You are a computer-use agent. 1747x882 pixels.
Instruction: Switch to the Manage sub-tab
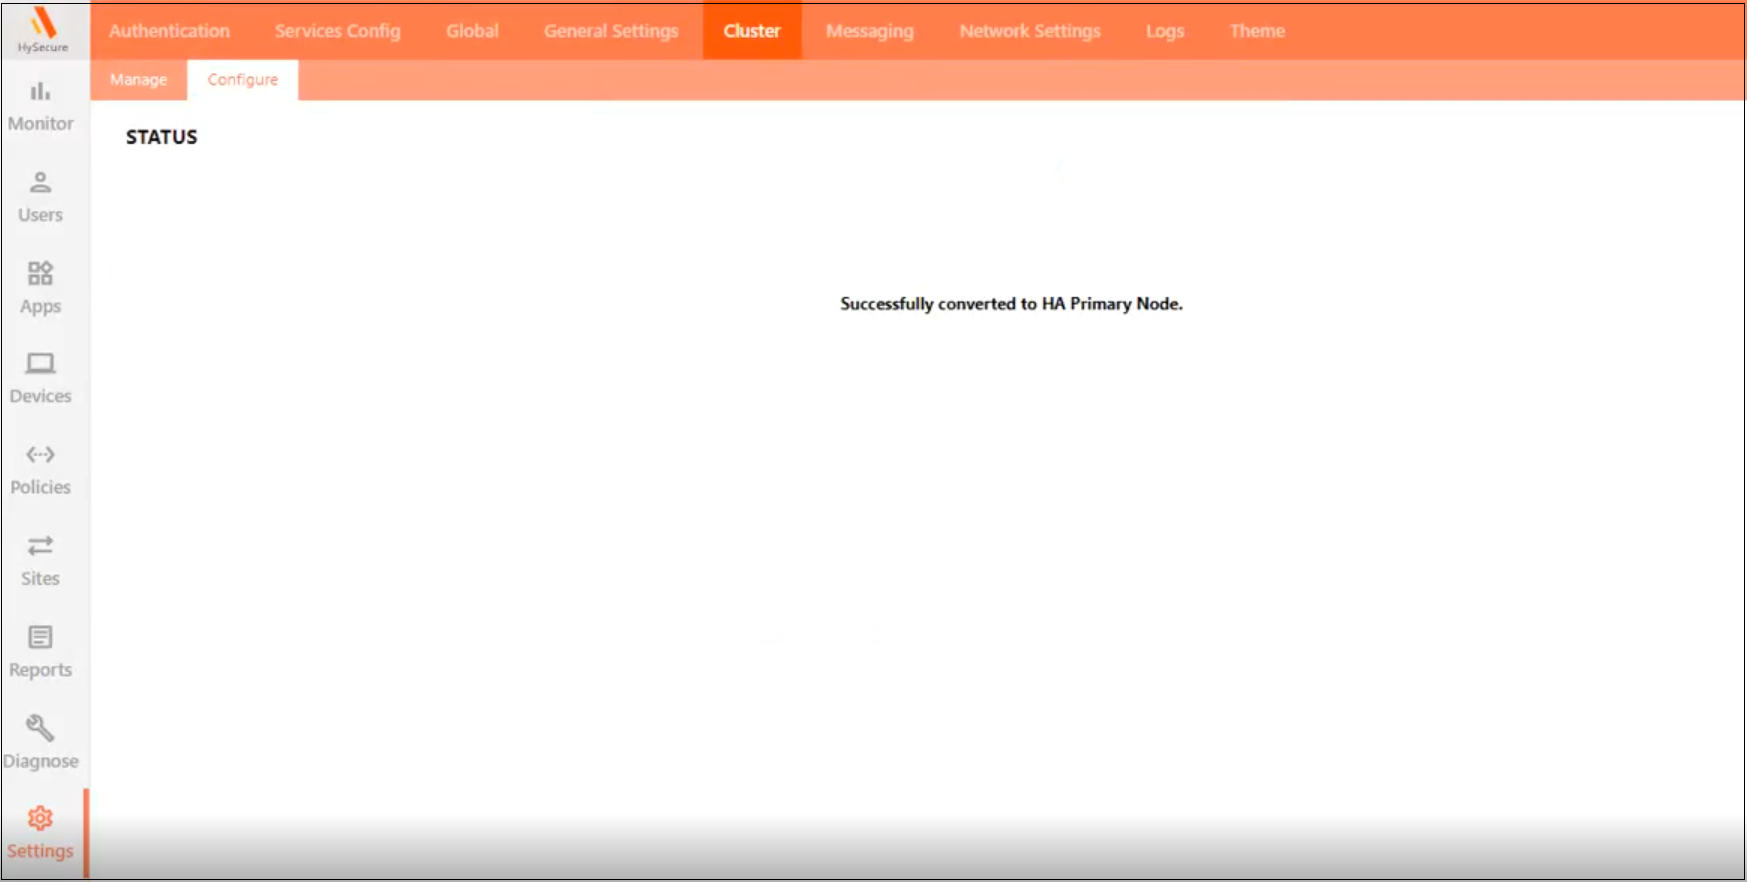point(138,80)
